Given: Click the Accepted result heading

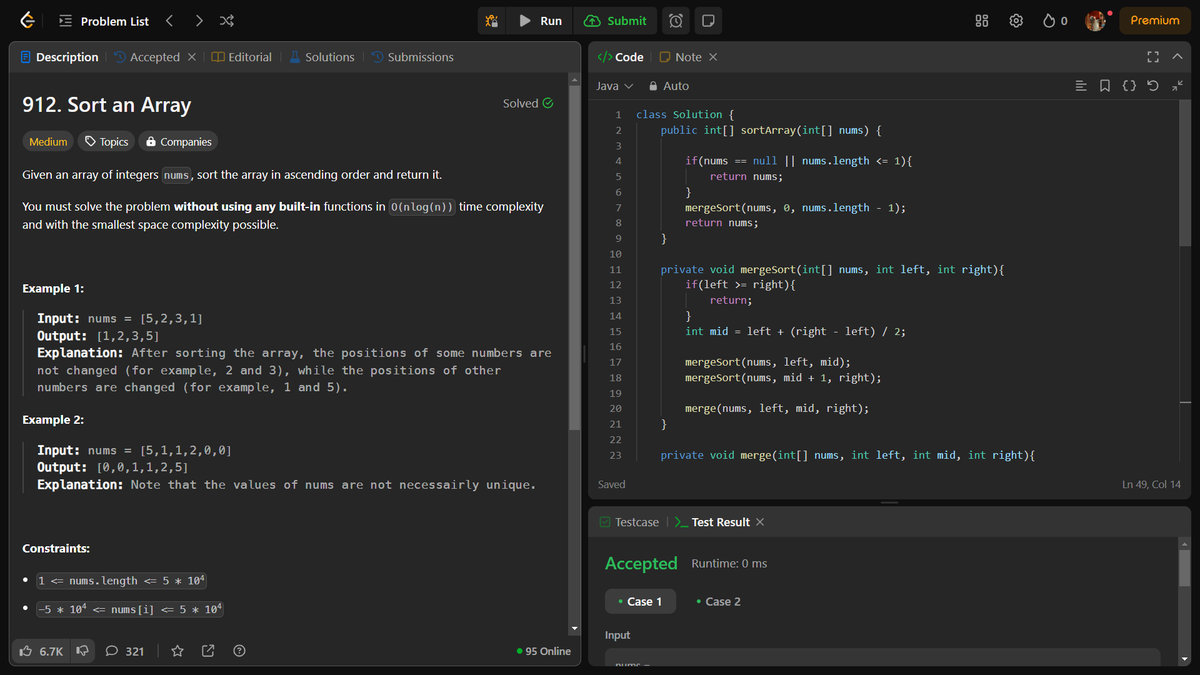Looking at the screenshot, I should point(641,563).
